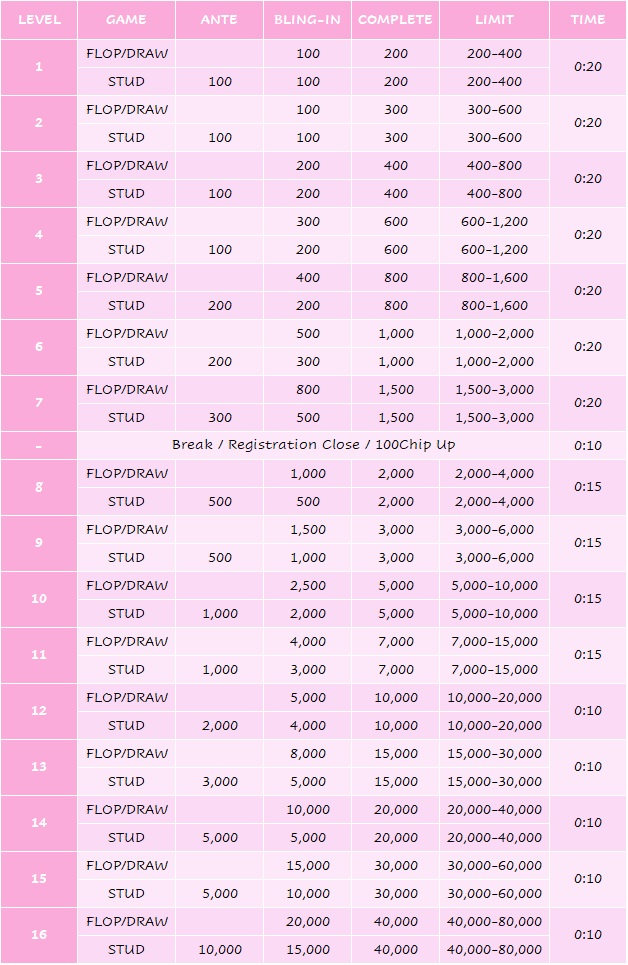Select Level 13 FLOP/DRAW complete 15,000
Viewport: 628px width, 965px height.
pyautogui.click(x=395, y=754)
